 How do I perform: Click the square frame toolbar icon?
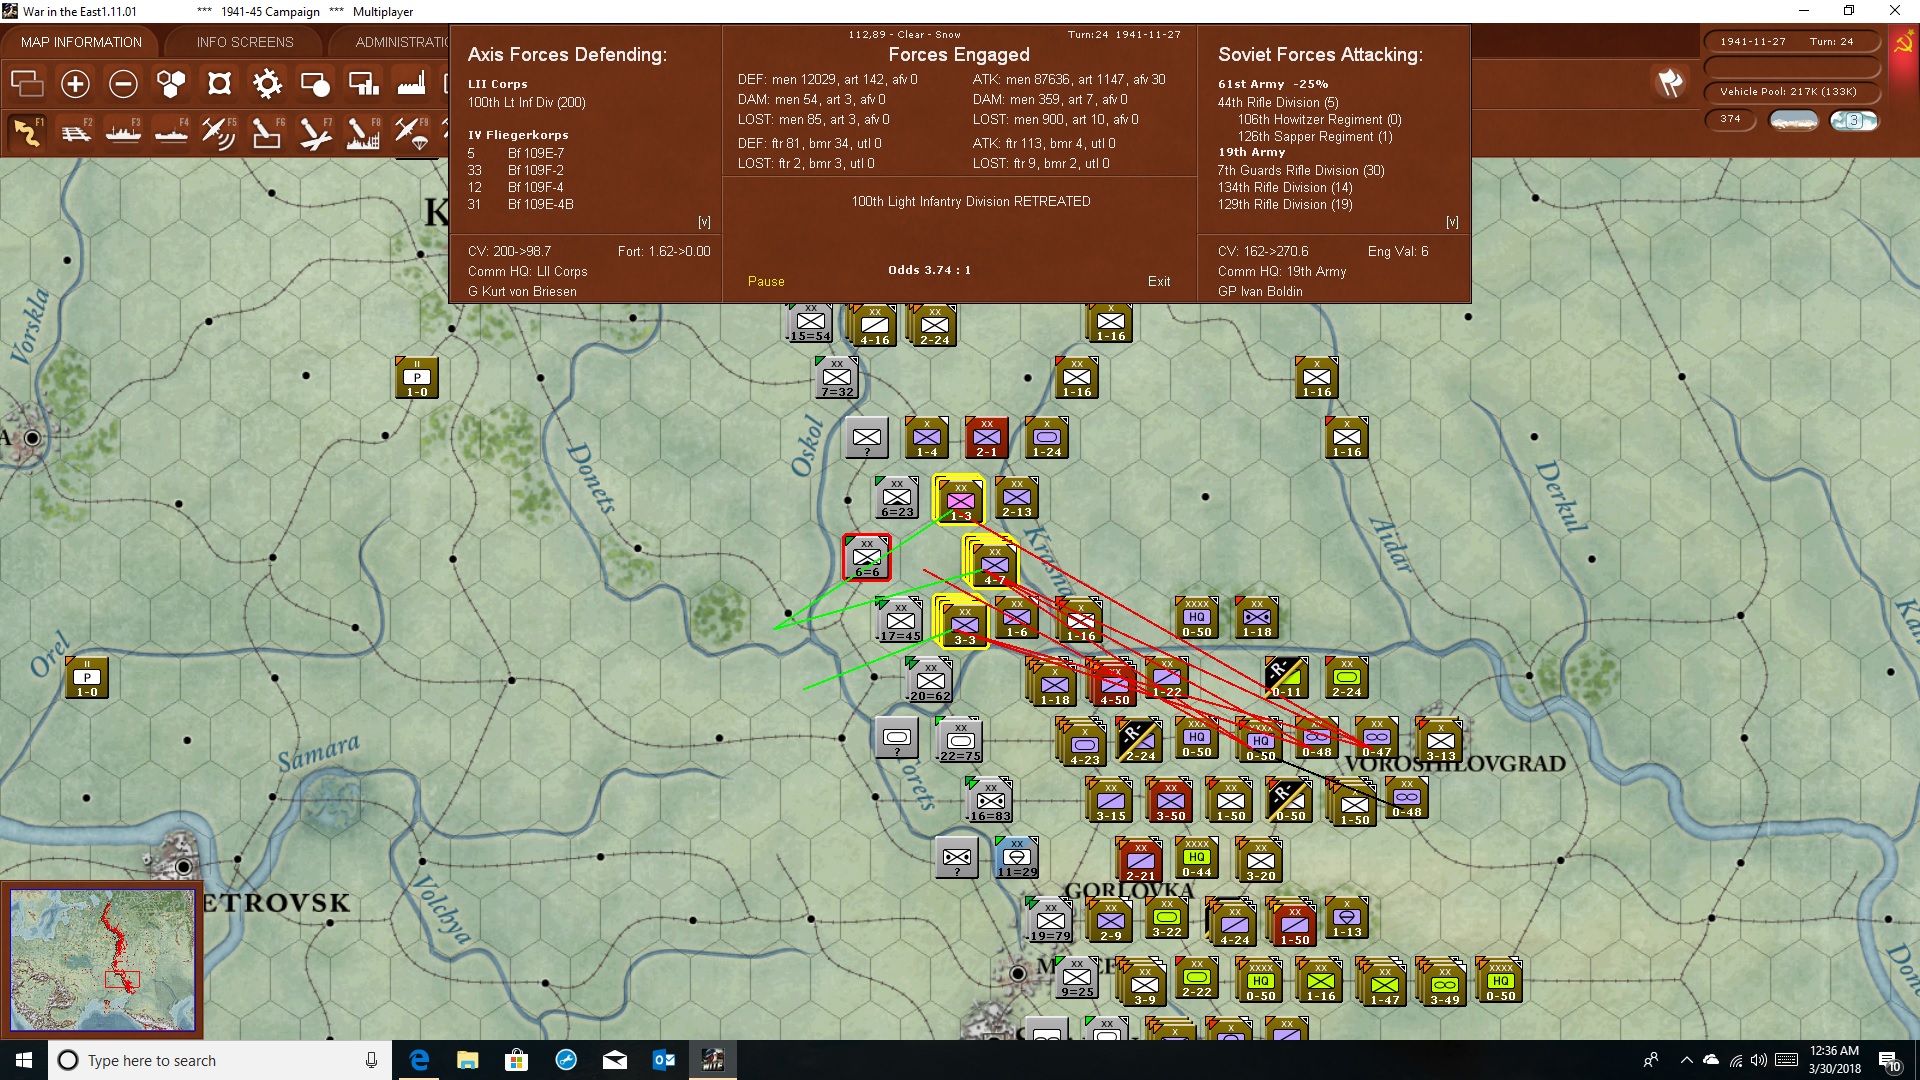[219, 84]
